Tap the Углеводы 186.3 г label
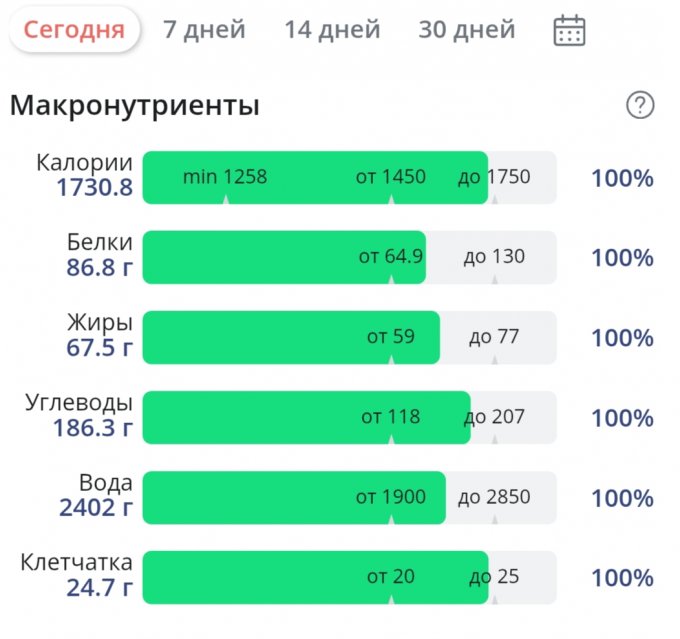The width and height of the screenshot is (680, 639). [79, 415]
